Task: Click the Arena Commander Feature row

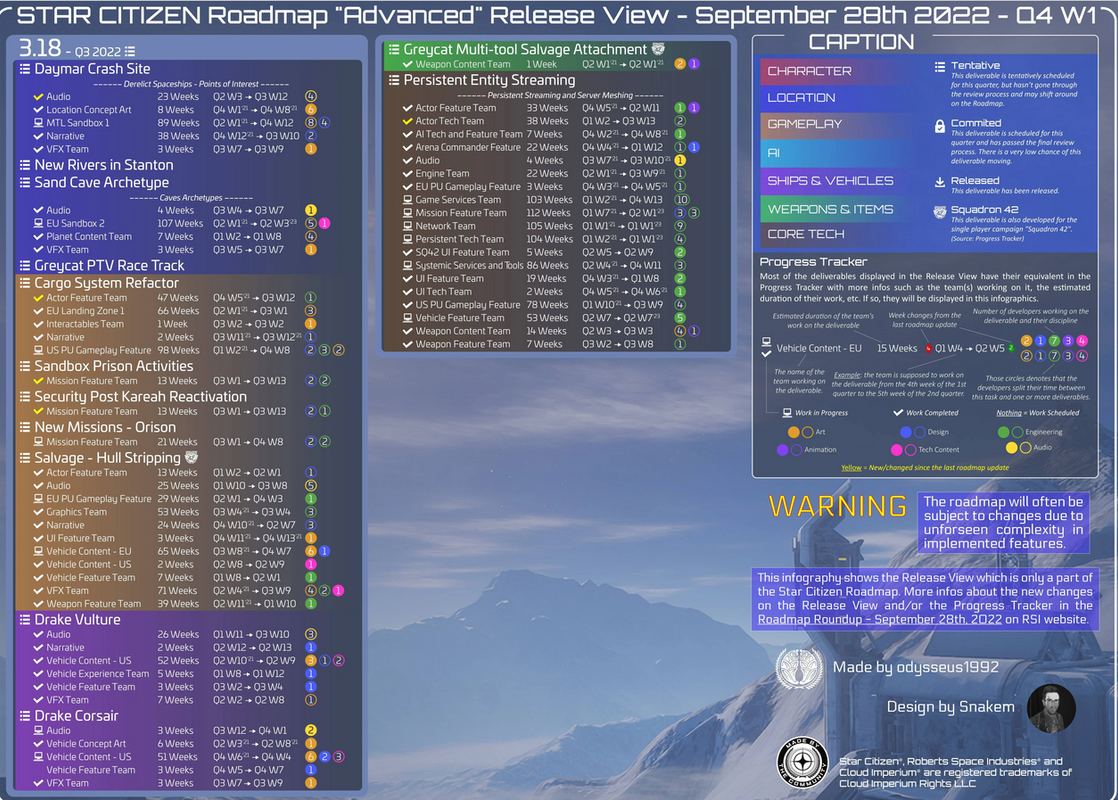Action: tap(550, 147)
